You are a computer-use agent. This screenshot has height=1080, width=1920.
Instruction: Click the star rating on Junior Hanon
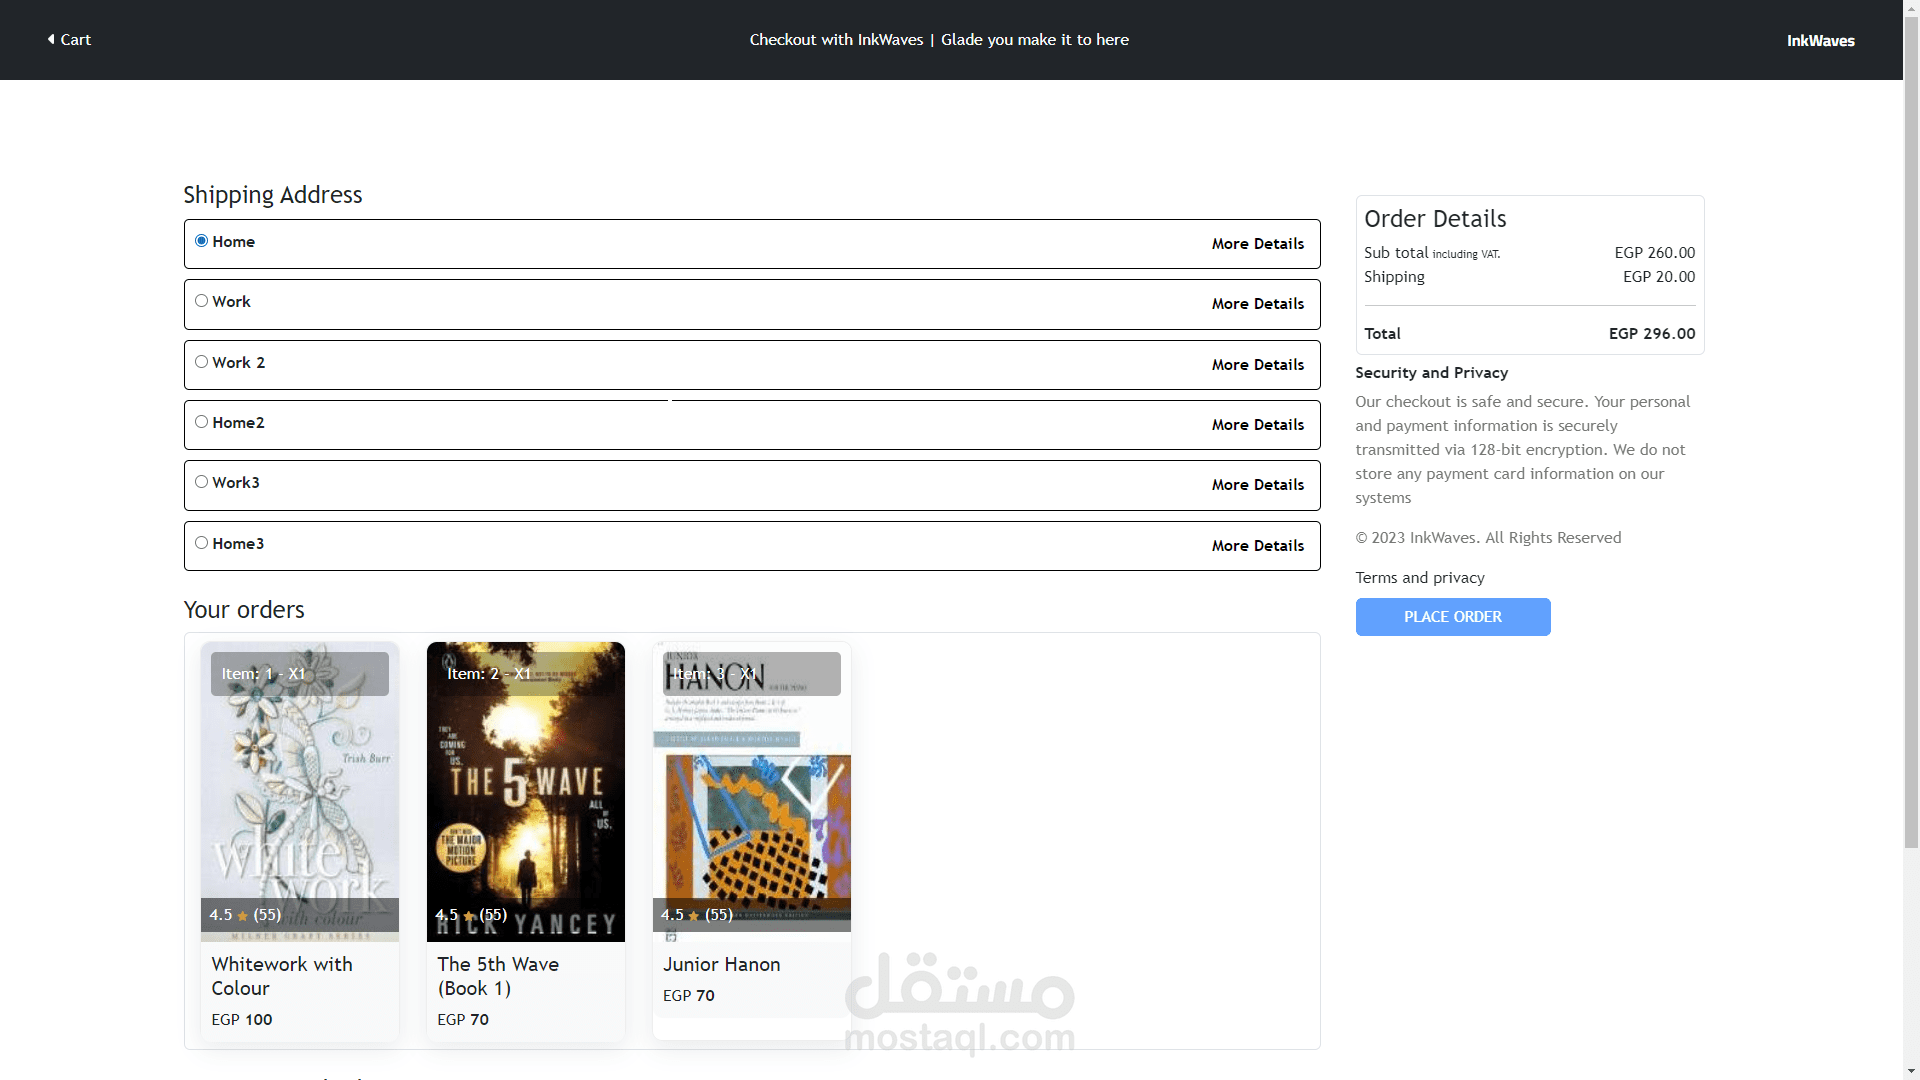694,916
